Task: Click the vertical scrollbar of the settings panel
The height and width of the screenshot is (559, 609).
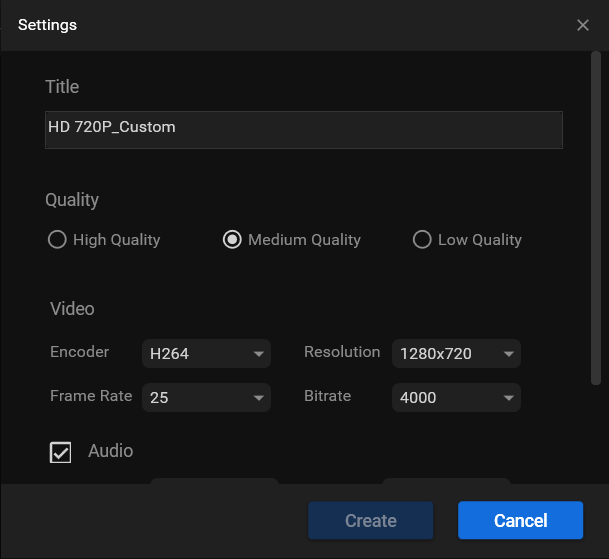Action: pyautogui.click(x=596, y=218)
